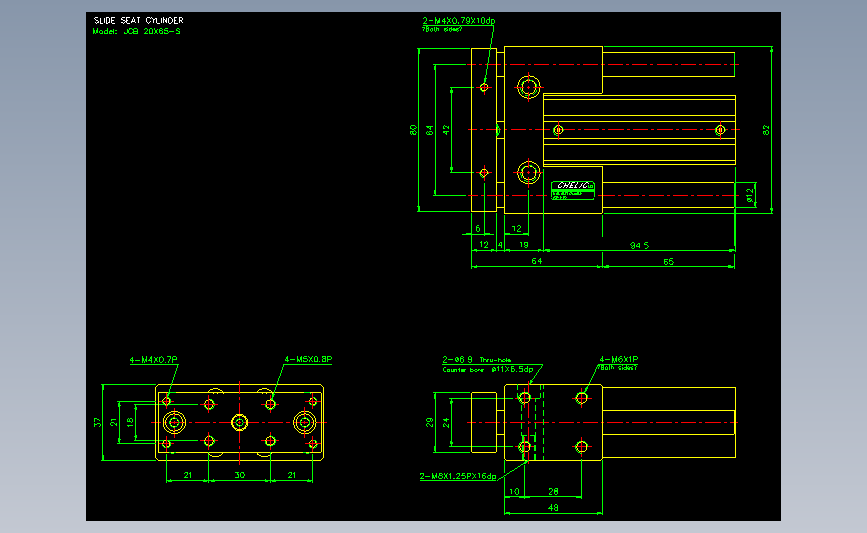The height and width of the screenshot is (533, 867).
Task: Click the "2-M4X0.79X10dp" thread callout
Action: click(x=459, y=21)
